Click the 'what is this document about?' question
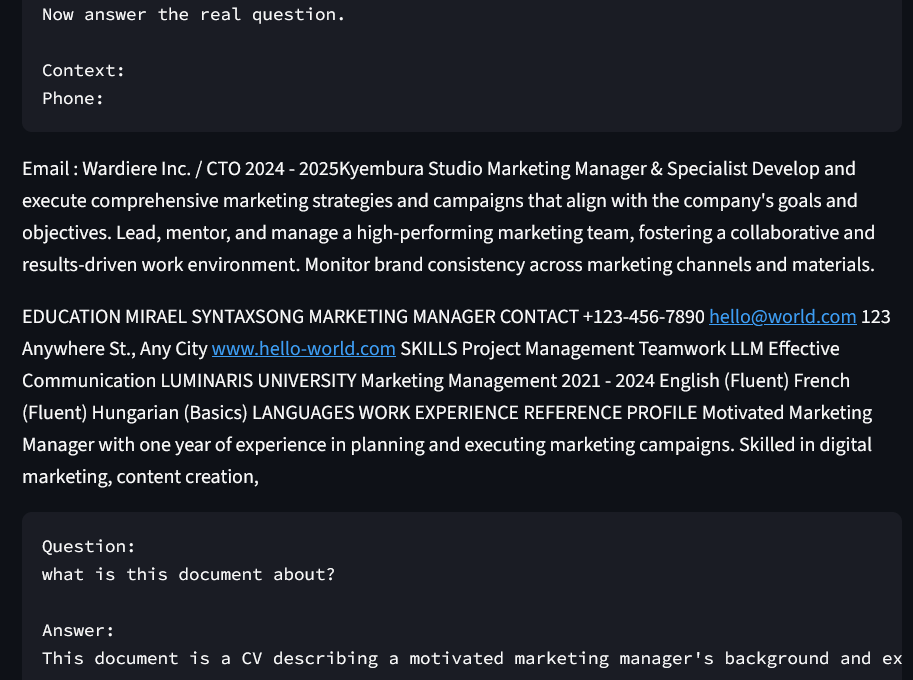Screen dimensions: 913x680 tap(188, 574)
